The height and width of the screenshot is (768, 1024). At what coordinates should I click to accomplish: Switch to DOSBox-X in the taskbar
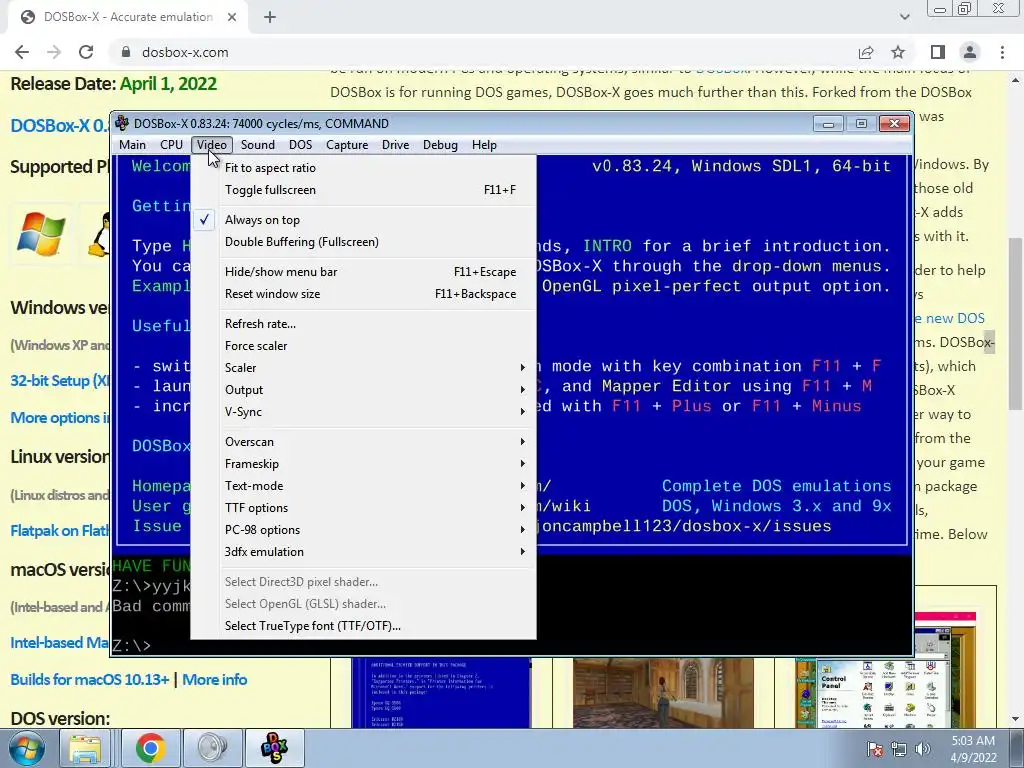(x=274, y=748)
